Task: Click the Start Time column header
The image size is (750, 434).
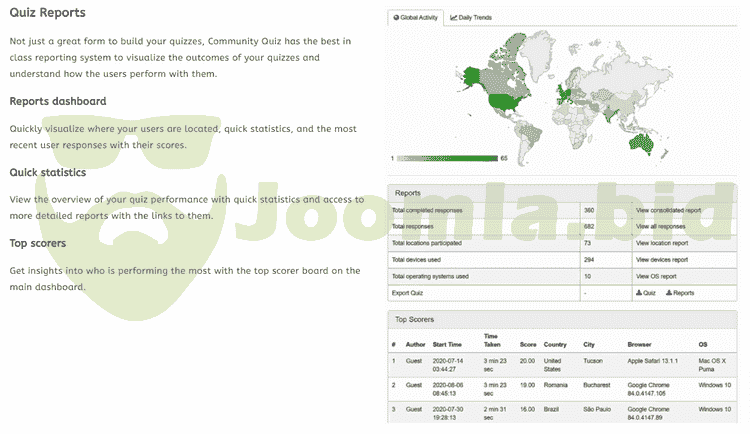Action: pos(447,345)
